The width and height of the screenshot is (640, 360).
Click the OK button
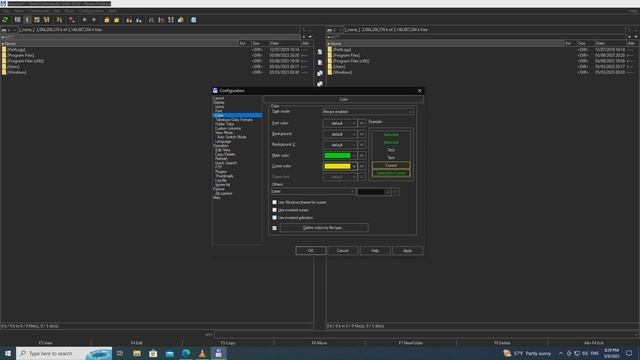(311, 251)
